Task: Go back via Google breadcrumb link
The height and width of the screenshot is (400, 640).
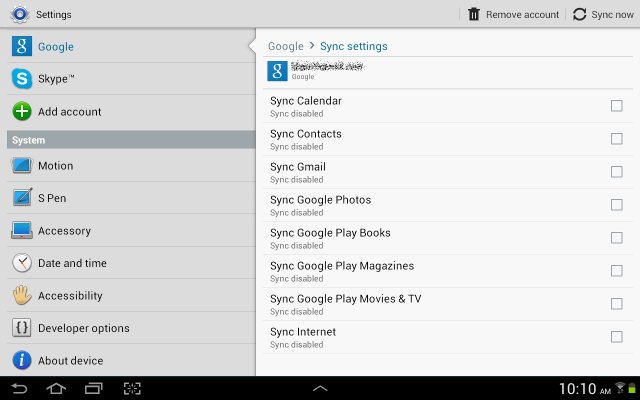Action: click(286, 47)
